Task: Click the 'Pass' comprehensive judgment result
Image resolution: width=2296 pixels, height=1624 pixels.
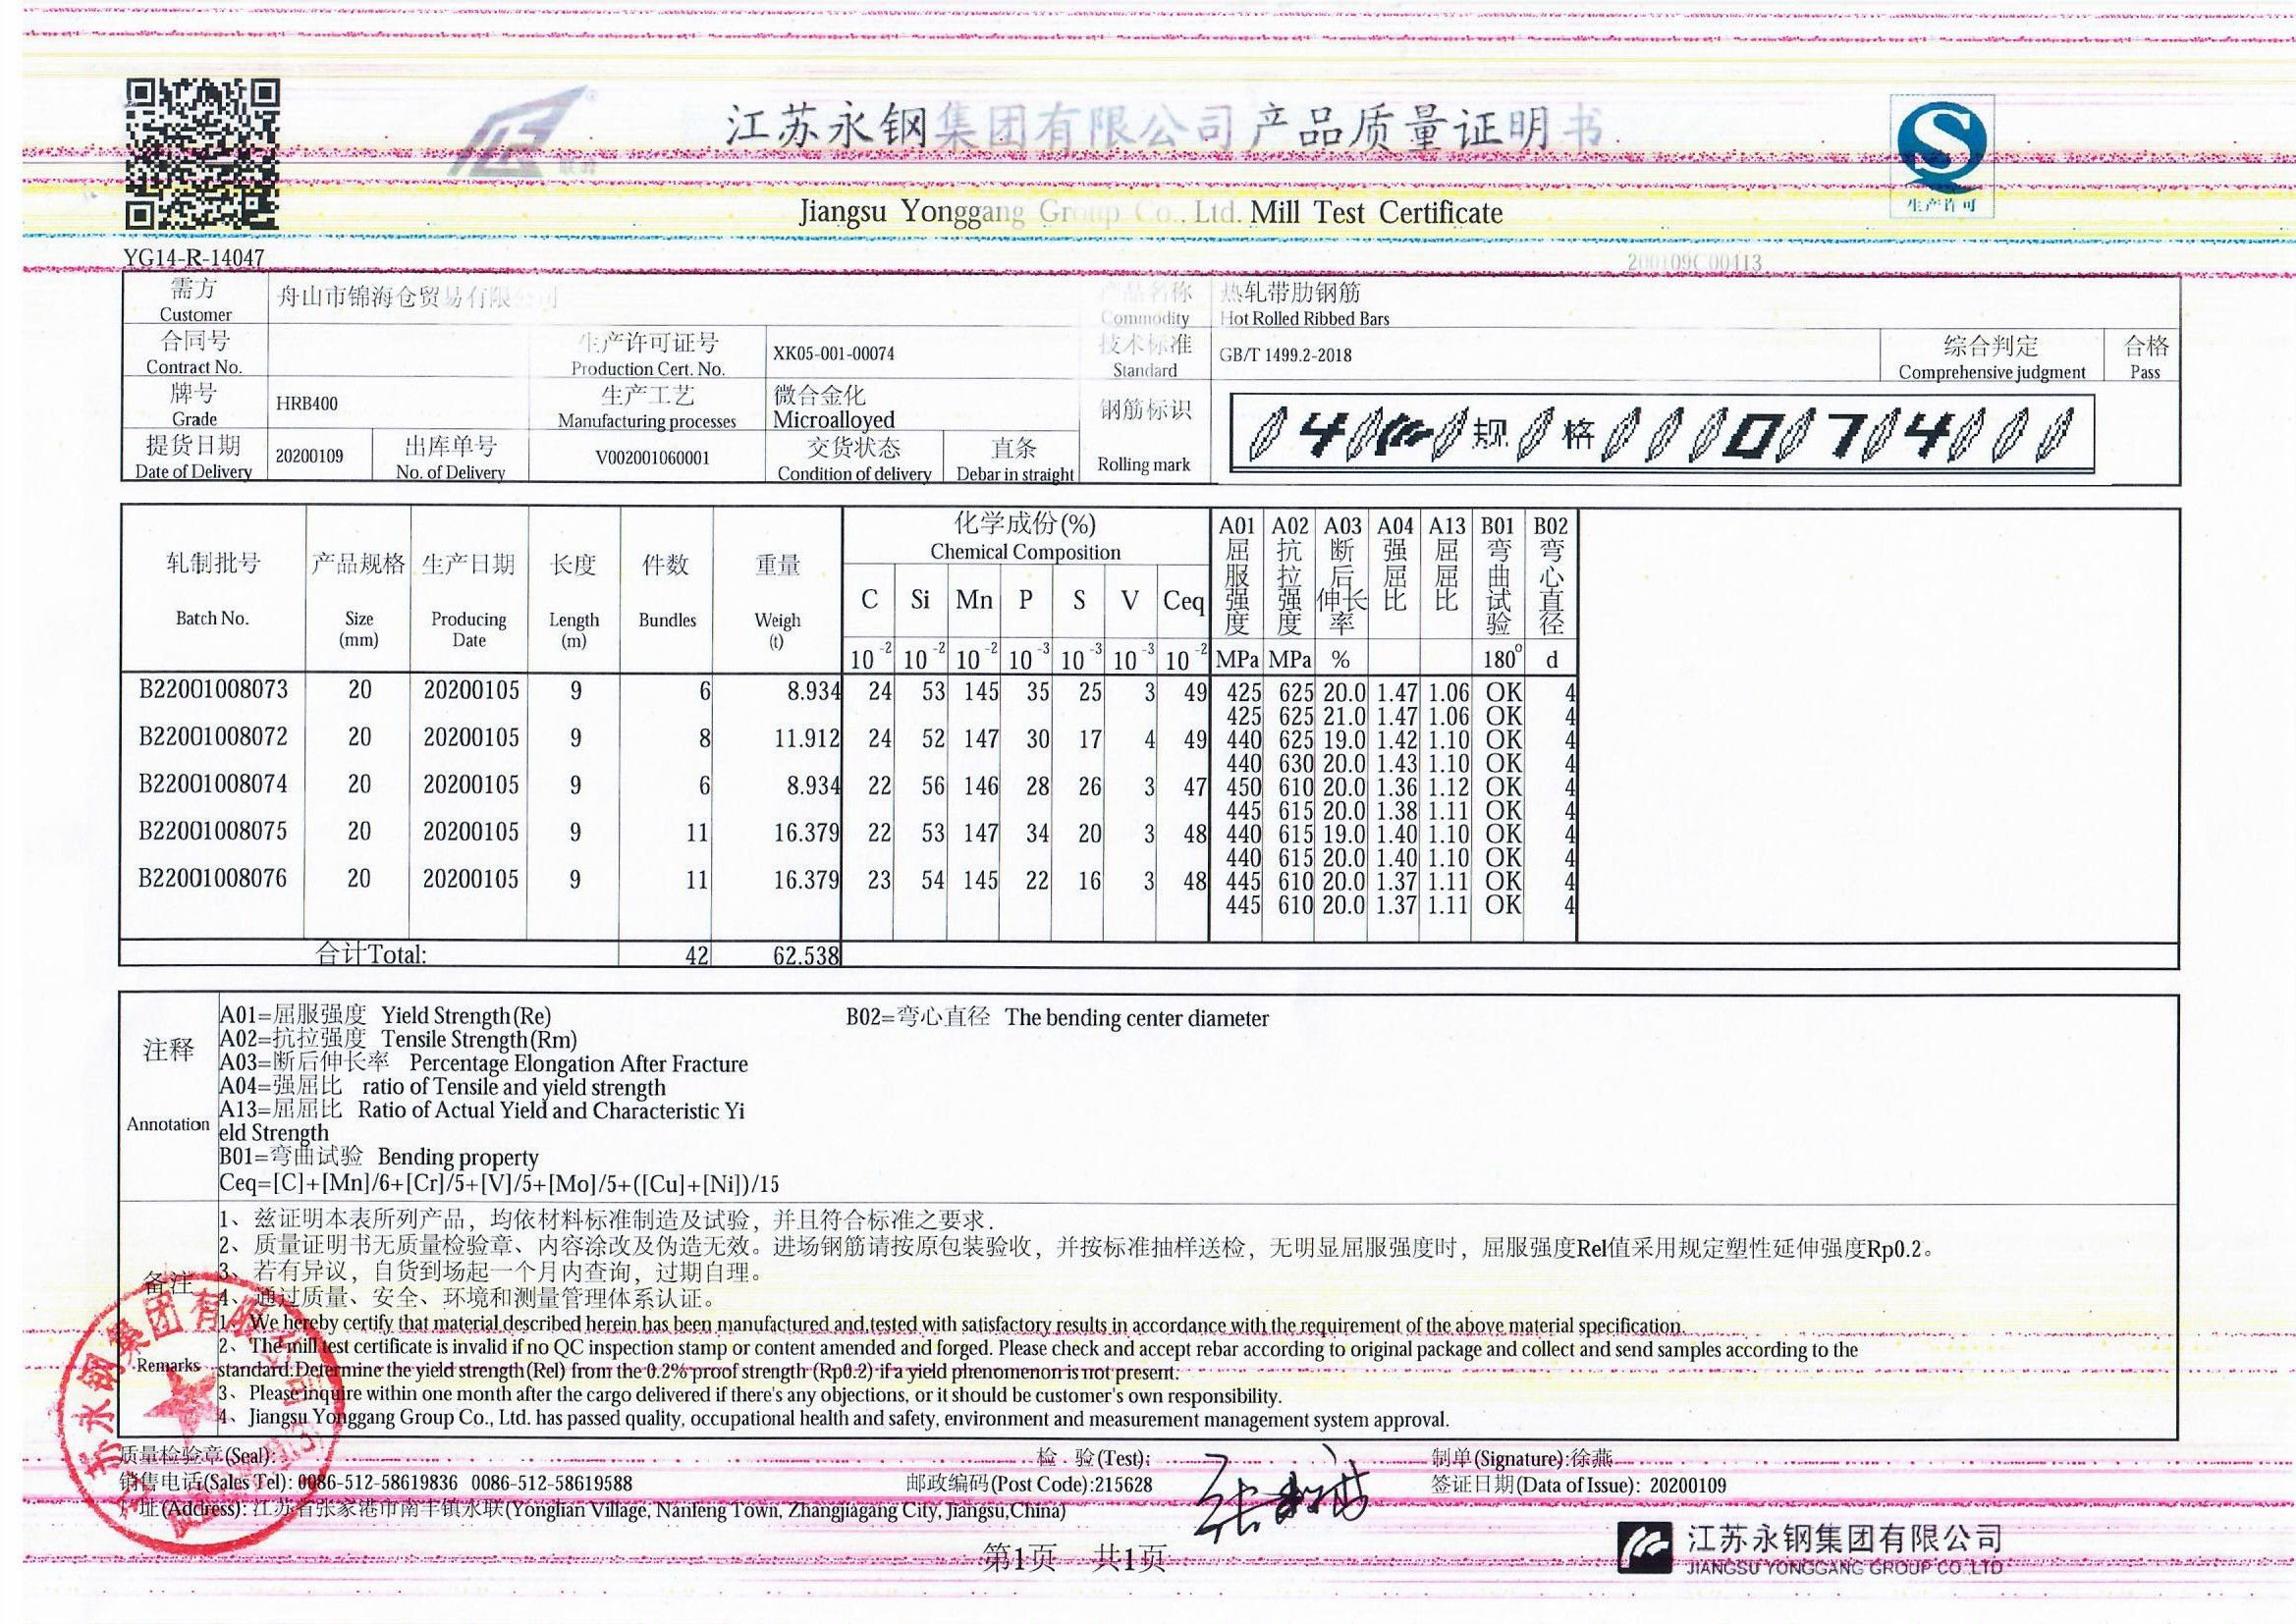Action: (x=2145, y=372)
